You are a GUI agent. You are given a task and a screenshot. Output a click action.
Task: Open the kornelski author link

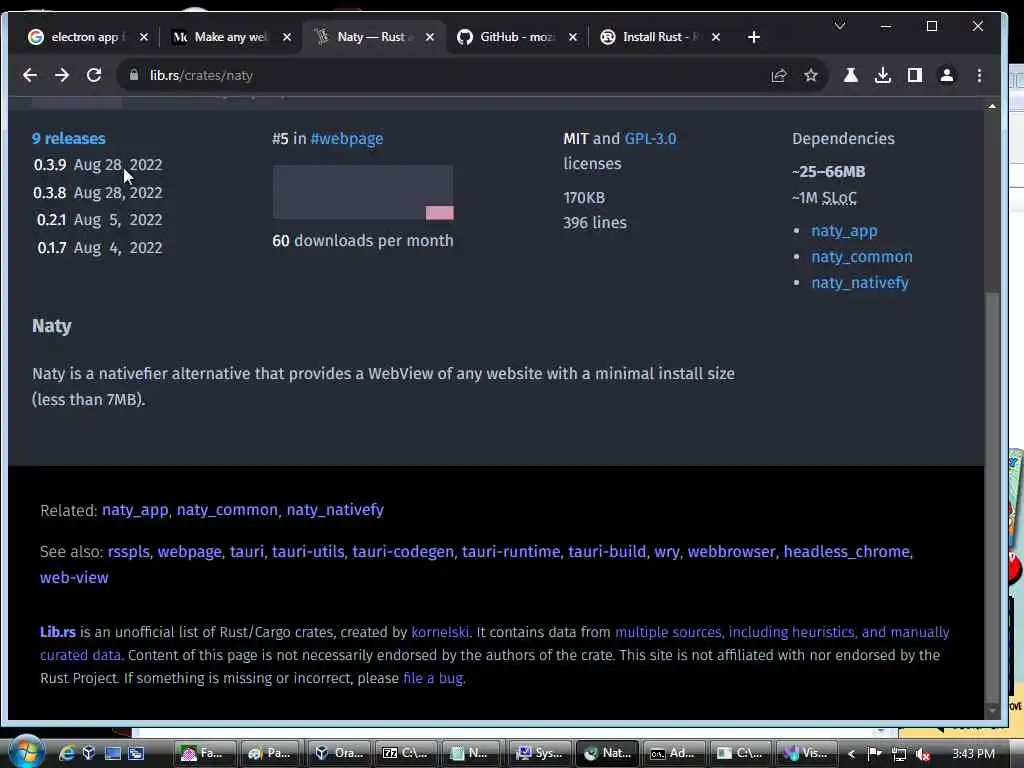440,632
